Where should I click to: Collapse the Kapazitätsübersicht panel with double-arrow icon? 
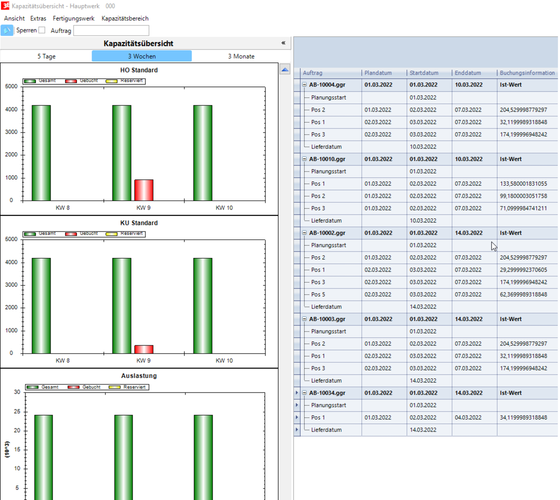click(x=283, y=43)
